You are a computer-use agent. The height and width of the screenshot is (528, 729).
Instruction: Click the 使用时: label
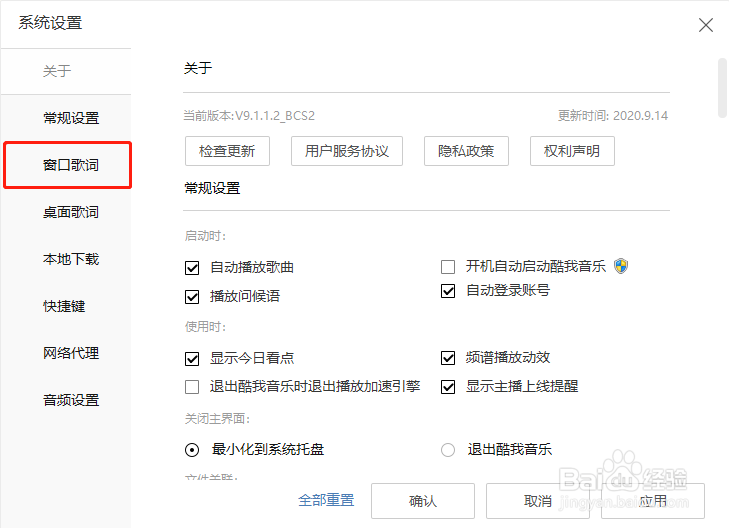205,327
